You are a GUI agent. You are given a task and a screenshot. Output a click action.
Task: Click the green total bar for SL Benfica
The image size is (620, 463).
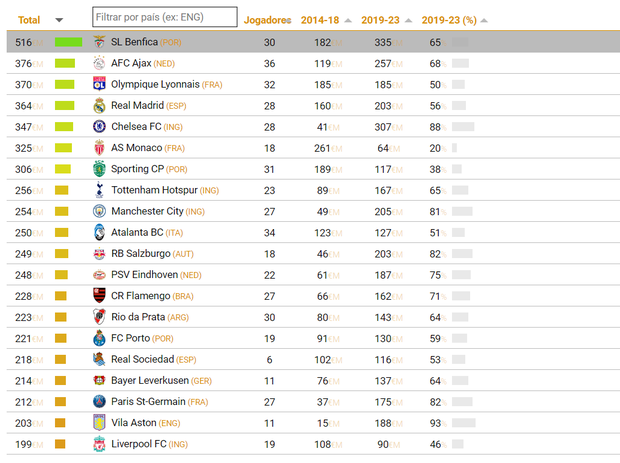click(68, 42)
